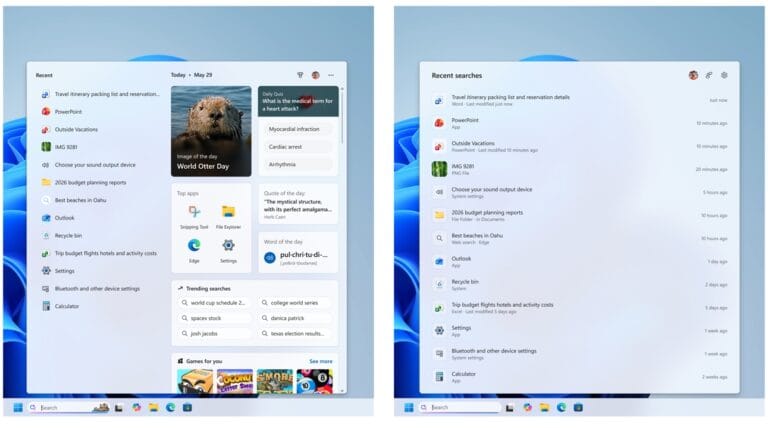Screen dimensions: 768x428
Task: Select Arrhythmia quiz answer
Action: [x=298, y=164]
